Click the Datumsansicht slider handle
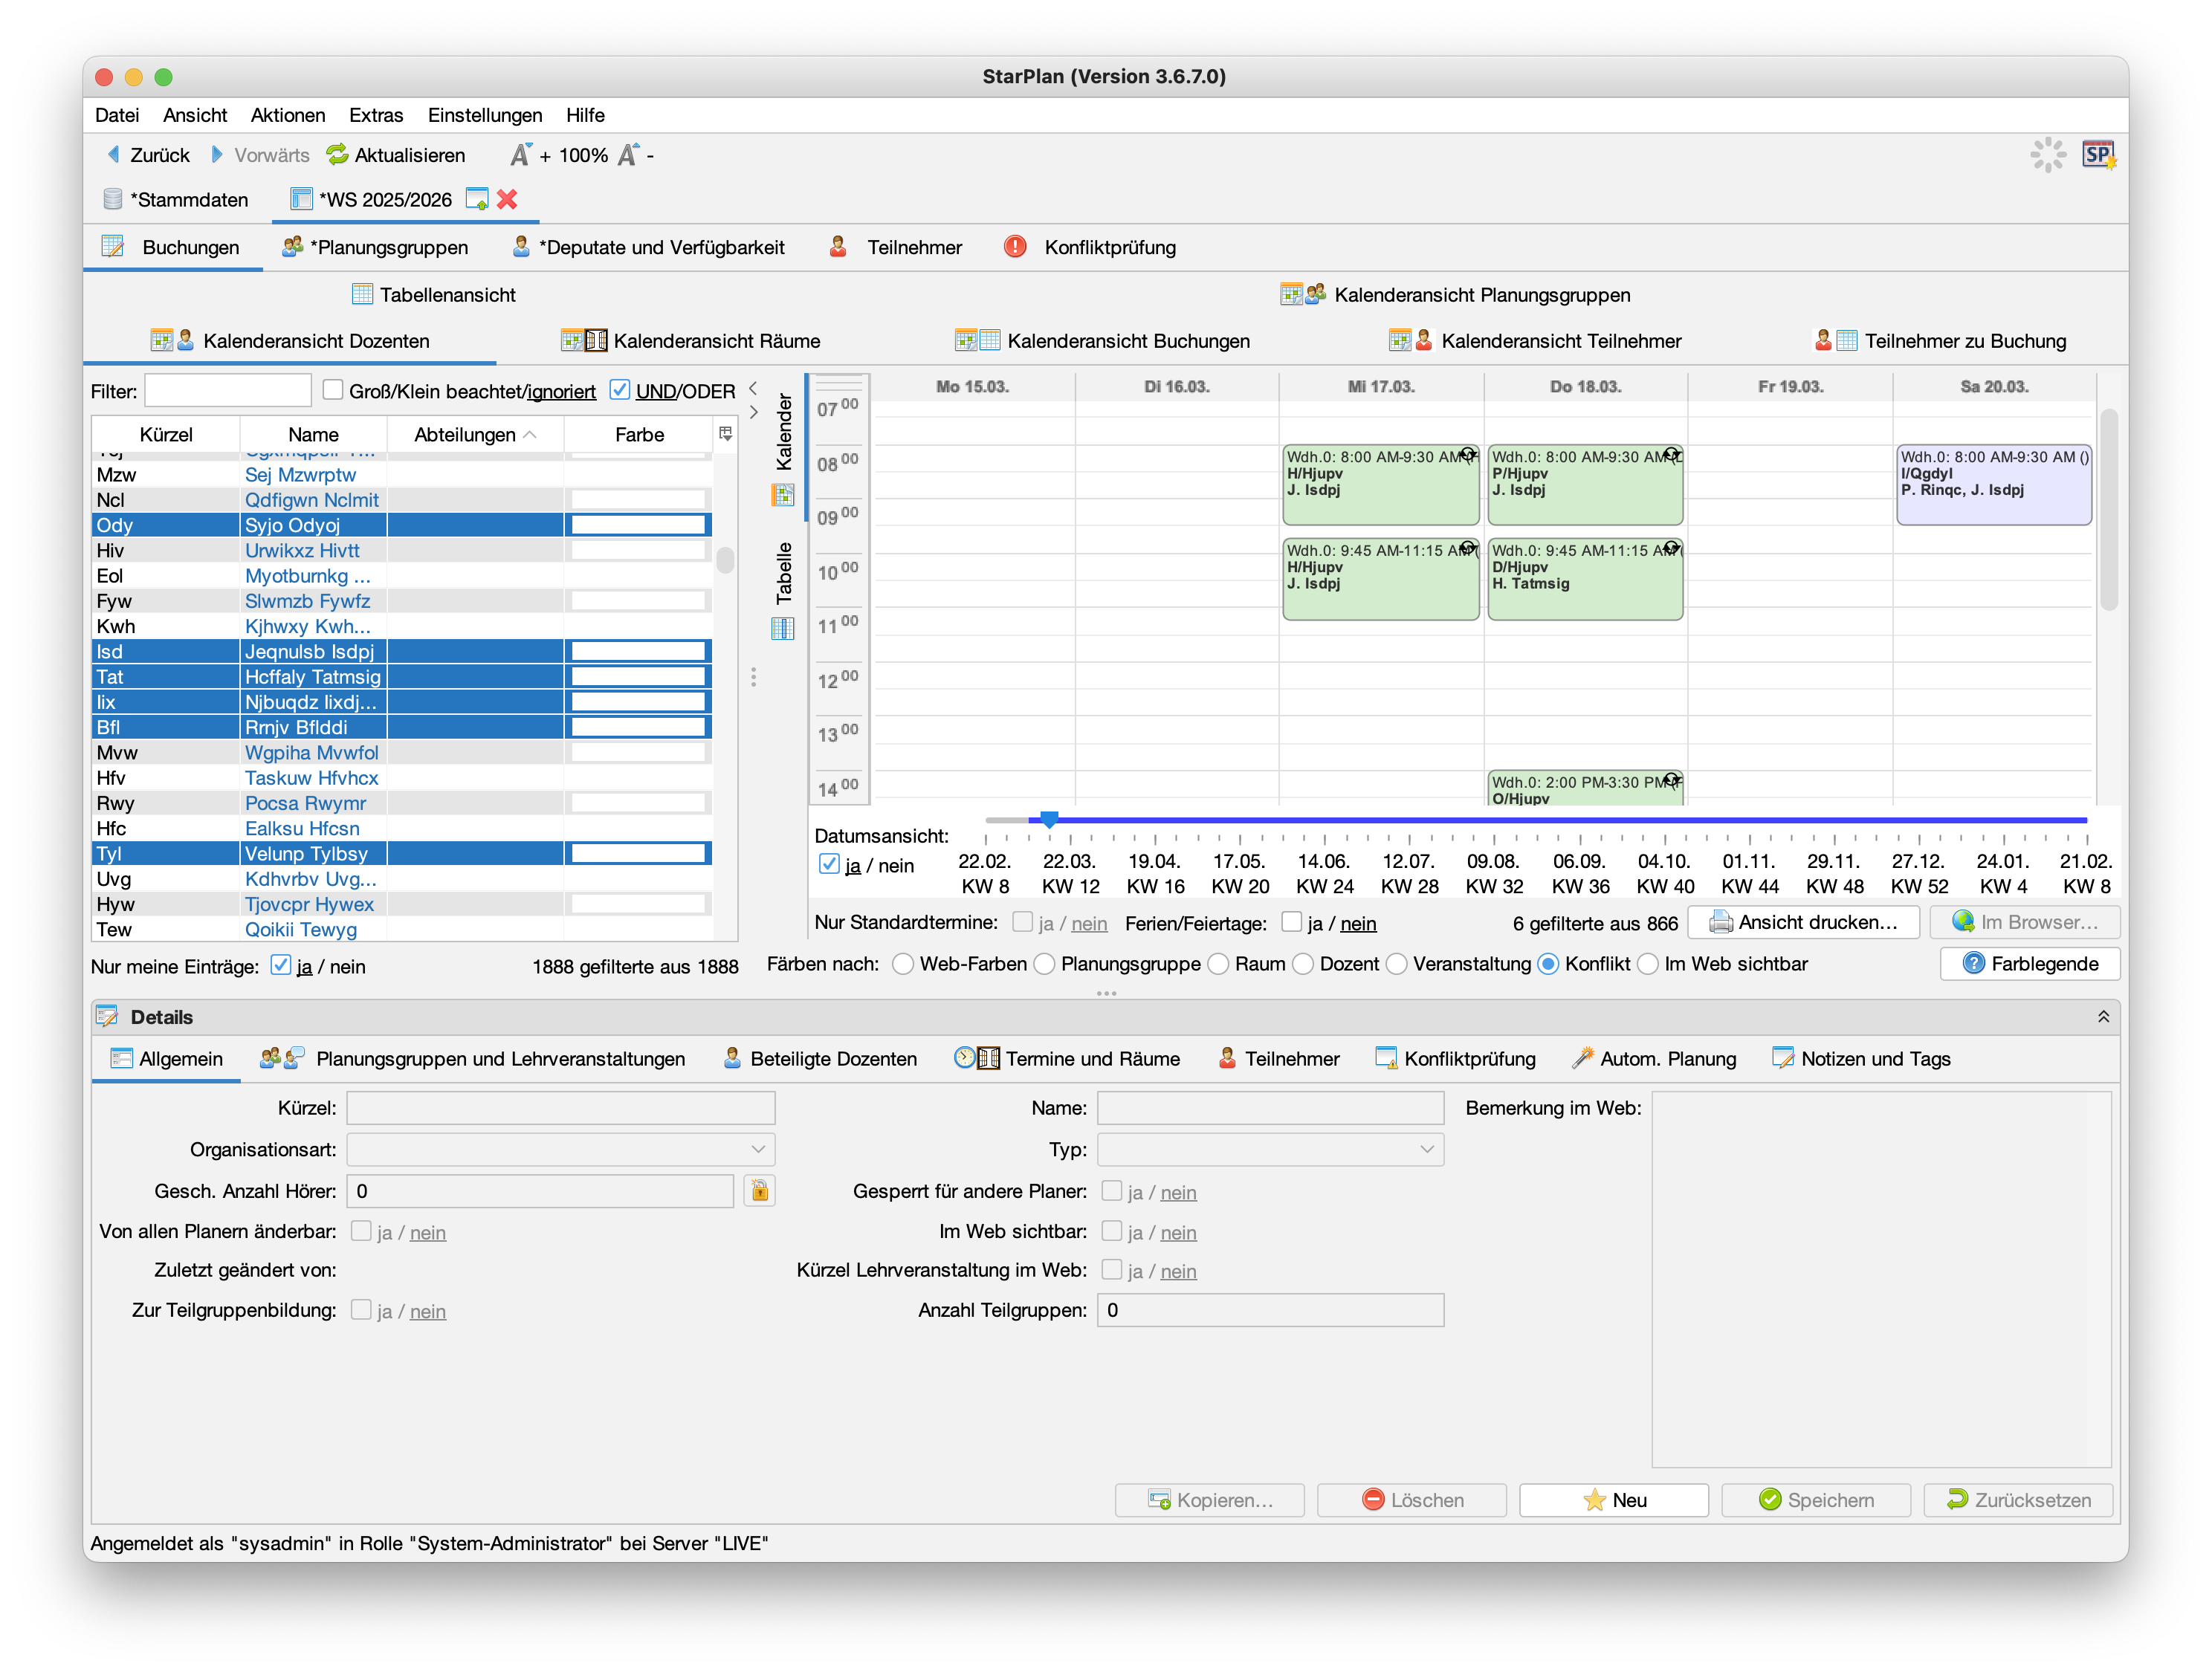 (x=1049, y=819)
